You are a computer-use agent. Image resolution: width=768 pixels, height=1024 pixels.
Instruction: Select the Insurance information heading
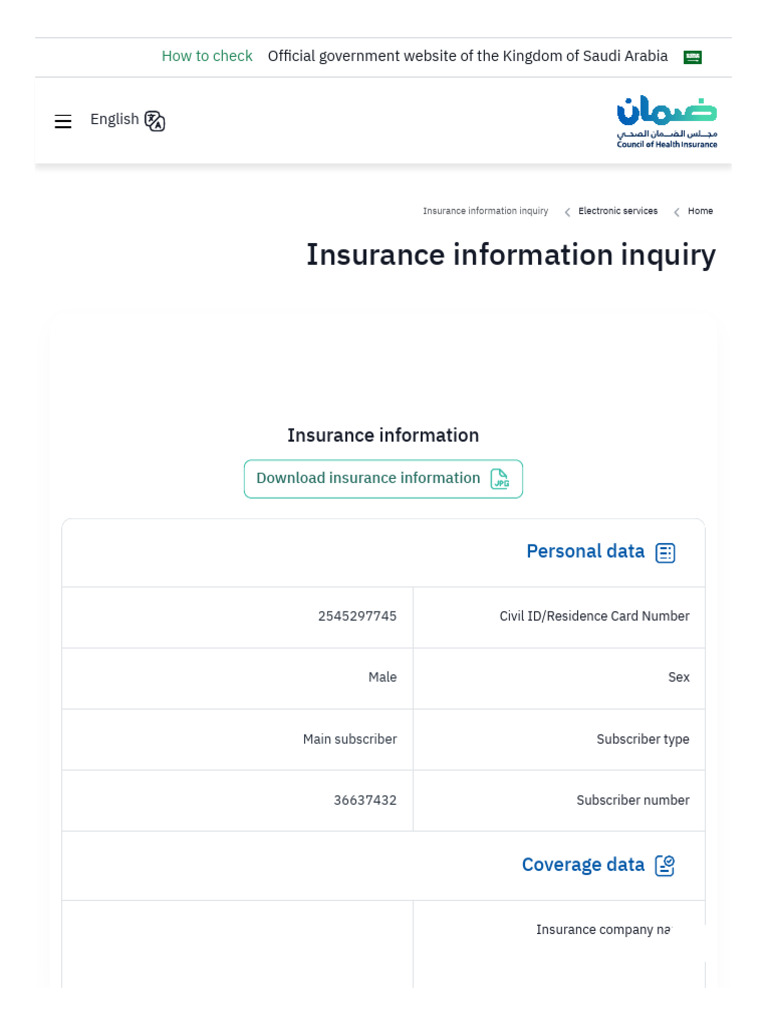pyautogui.click(x=383, y=436)
